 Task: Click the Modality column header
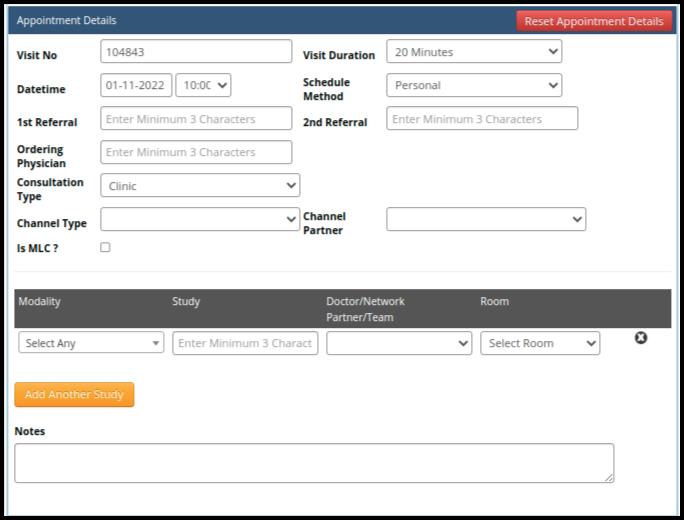tap(40, 301)
